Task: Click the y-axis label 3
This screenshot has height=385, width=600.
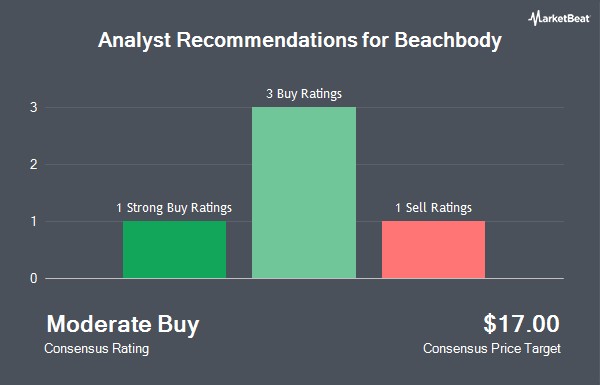Action: pos(34,108)
